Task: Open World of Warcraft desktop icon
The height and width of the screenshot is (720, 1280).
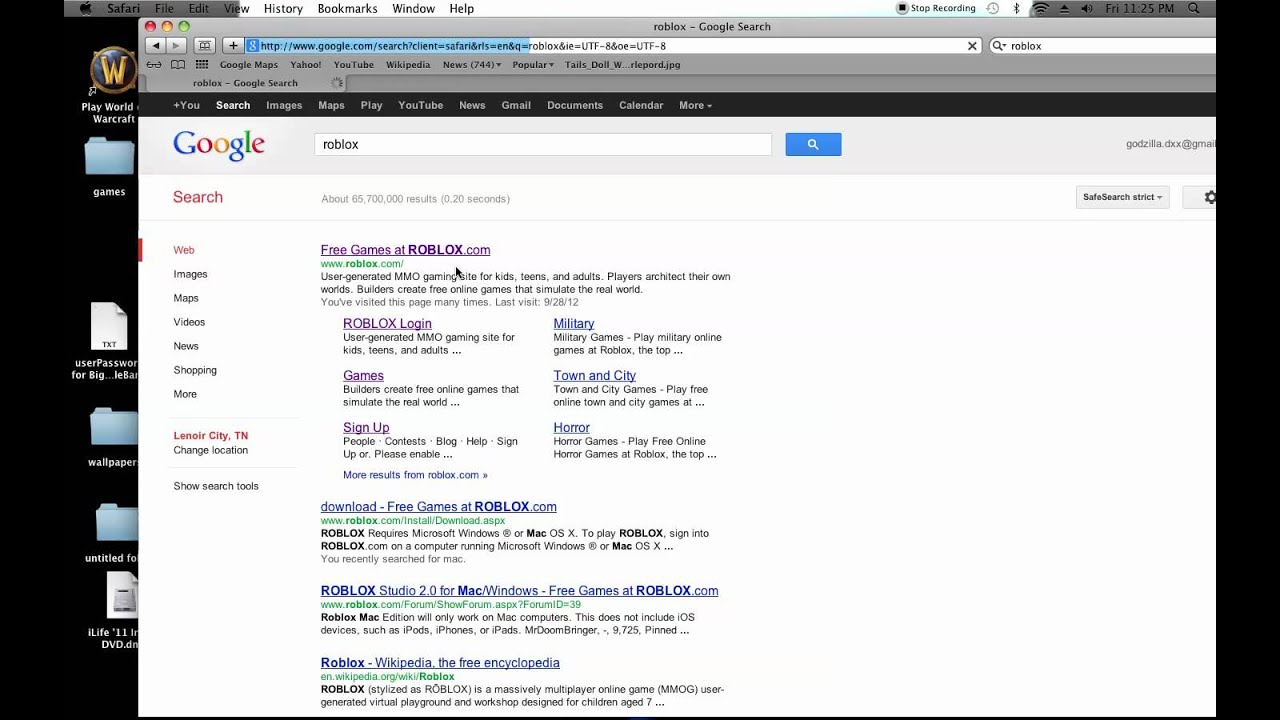Action: pos(113,70)
